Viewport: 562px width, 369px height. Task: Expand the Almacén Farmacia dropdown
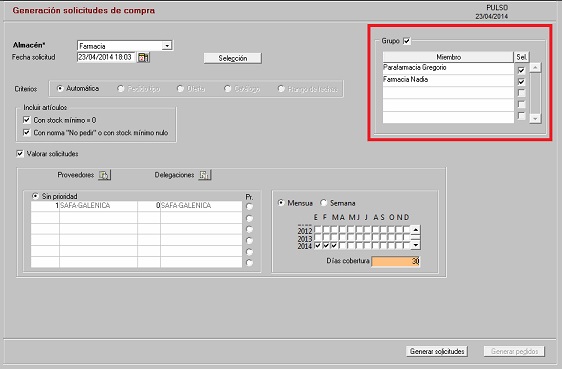coord(167,46)
